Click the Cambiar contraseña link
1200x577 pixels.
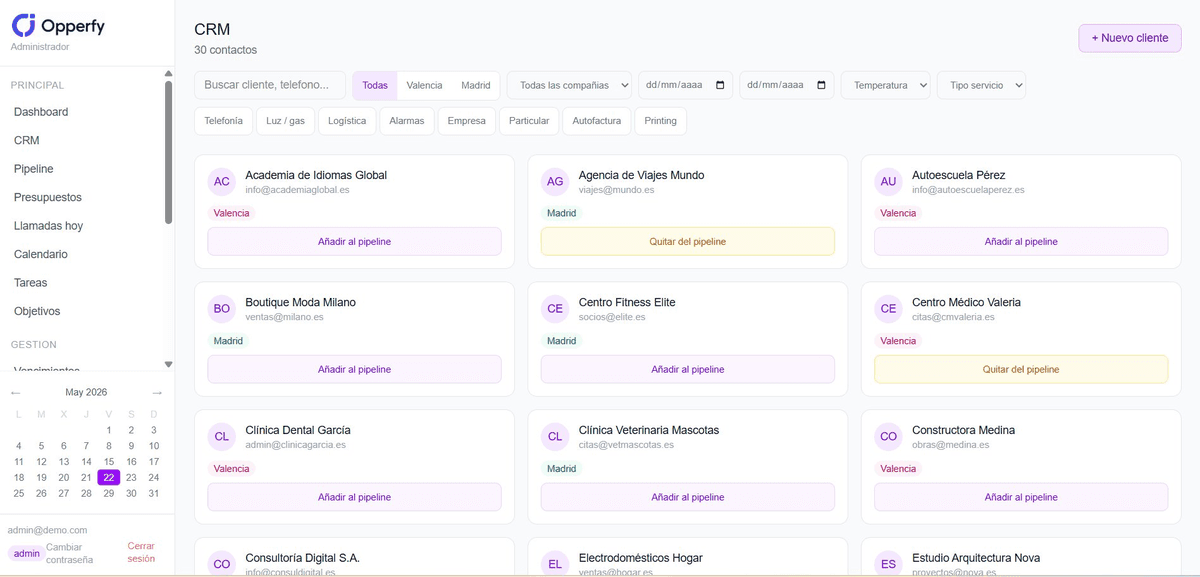pyautogui.click(x=69, y=553)
